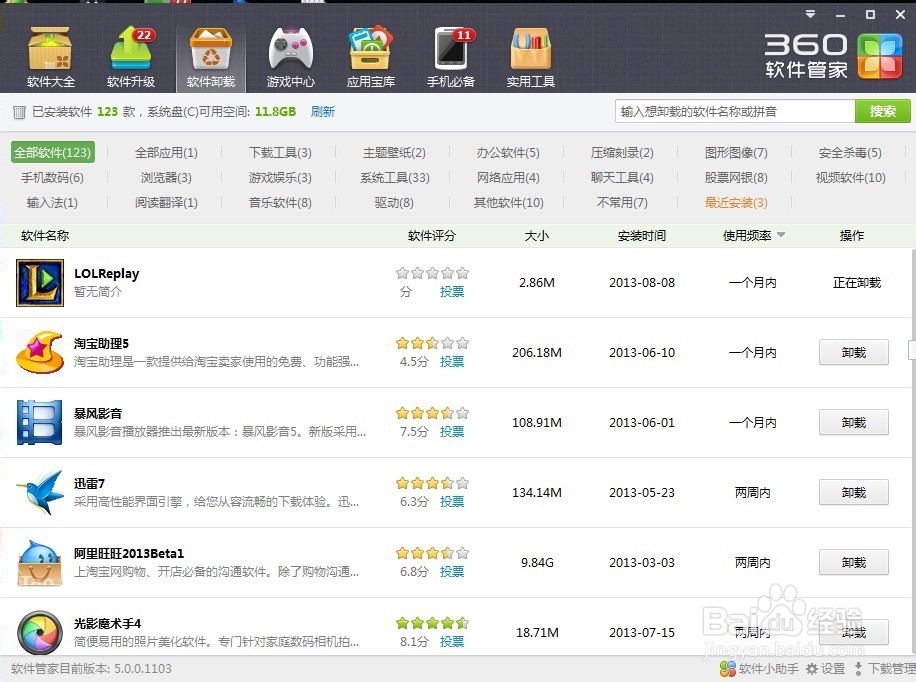Screen dimensions: 916x682
Task: Click the 安装时间 column header
Action: tap(641, 236)
